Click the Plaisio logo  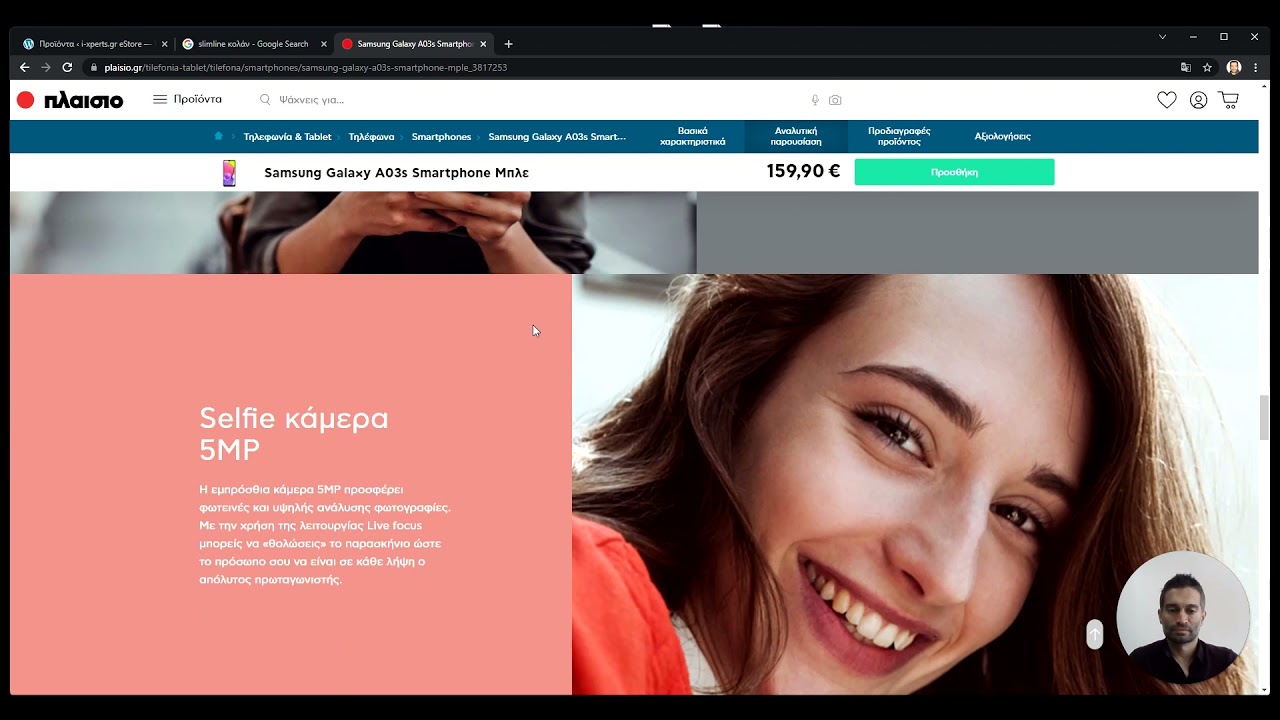tap(70, 100)
